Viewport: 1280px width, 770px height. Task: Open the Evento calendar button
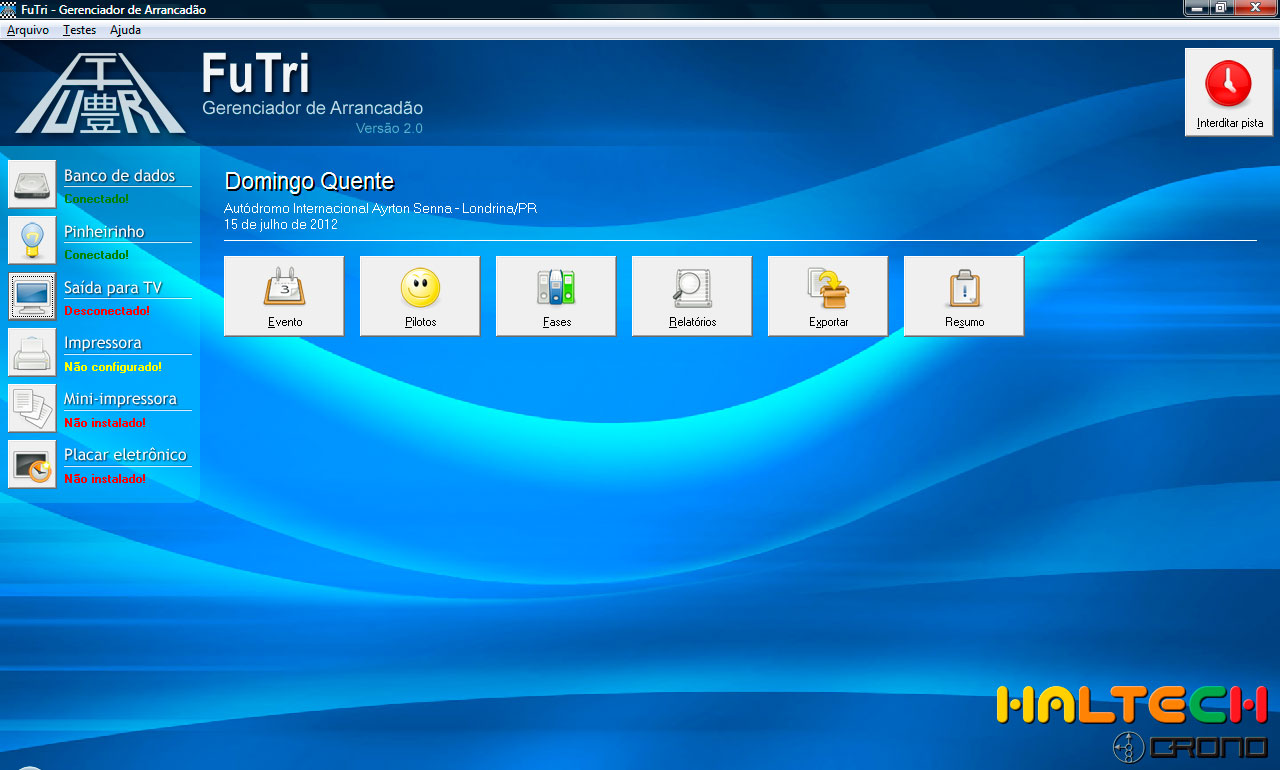click(284, 296)
